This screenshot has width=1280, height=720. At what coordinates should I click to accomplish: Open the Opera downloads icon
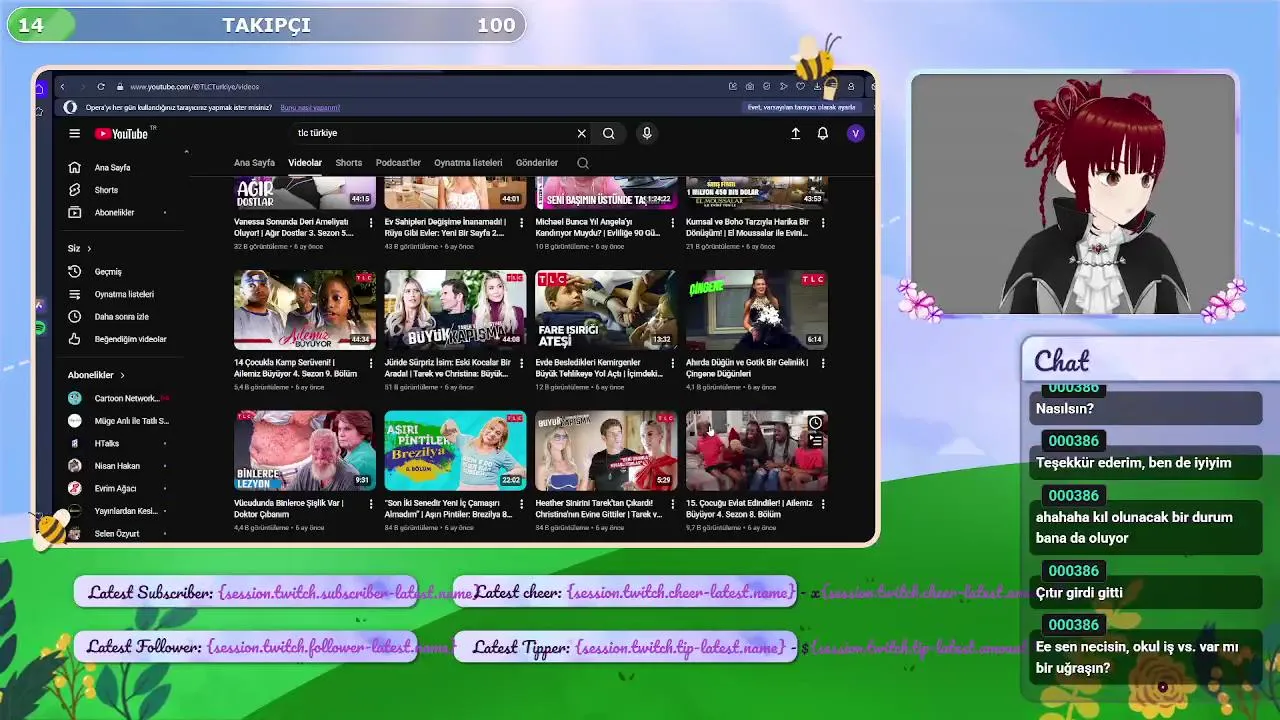pyautogui.click(x=817, y=87)
